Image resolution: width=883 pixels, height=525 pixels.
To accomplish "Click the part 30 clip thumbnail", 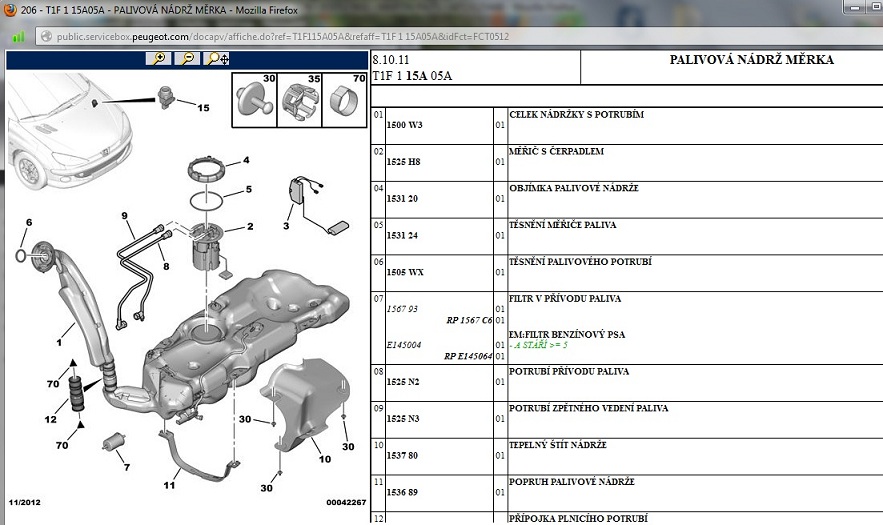I will [x=255, y=100].
